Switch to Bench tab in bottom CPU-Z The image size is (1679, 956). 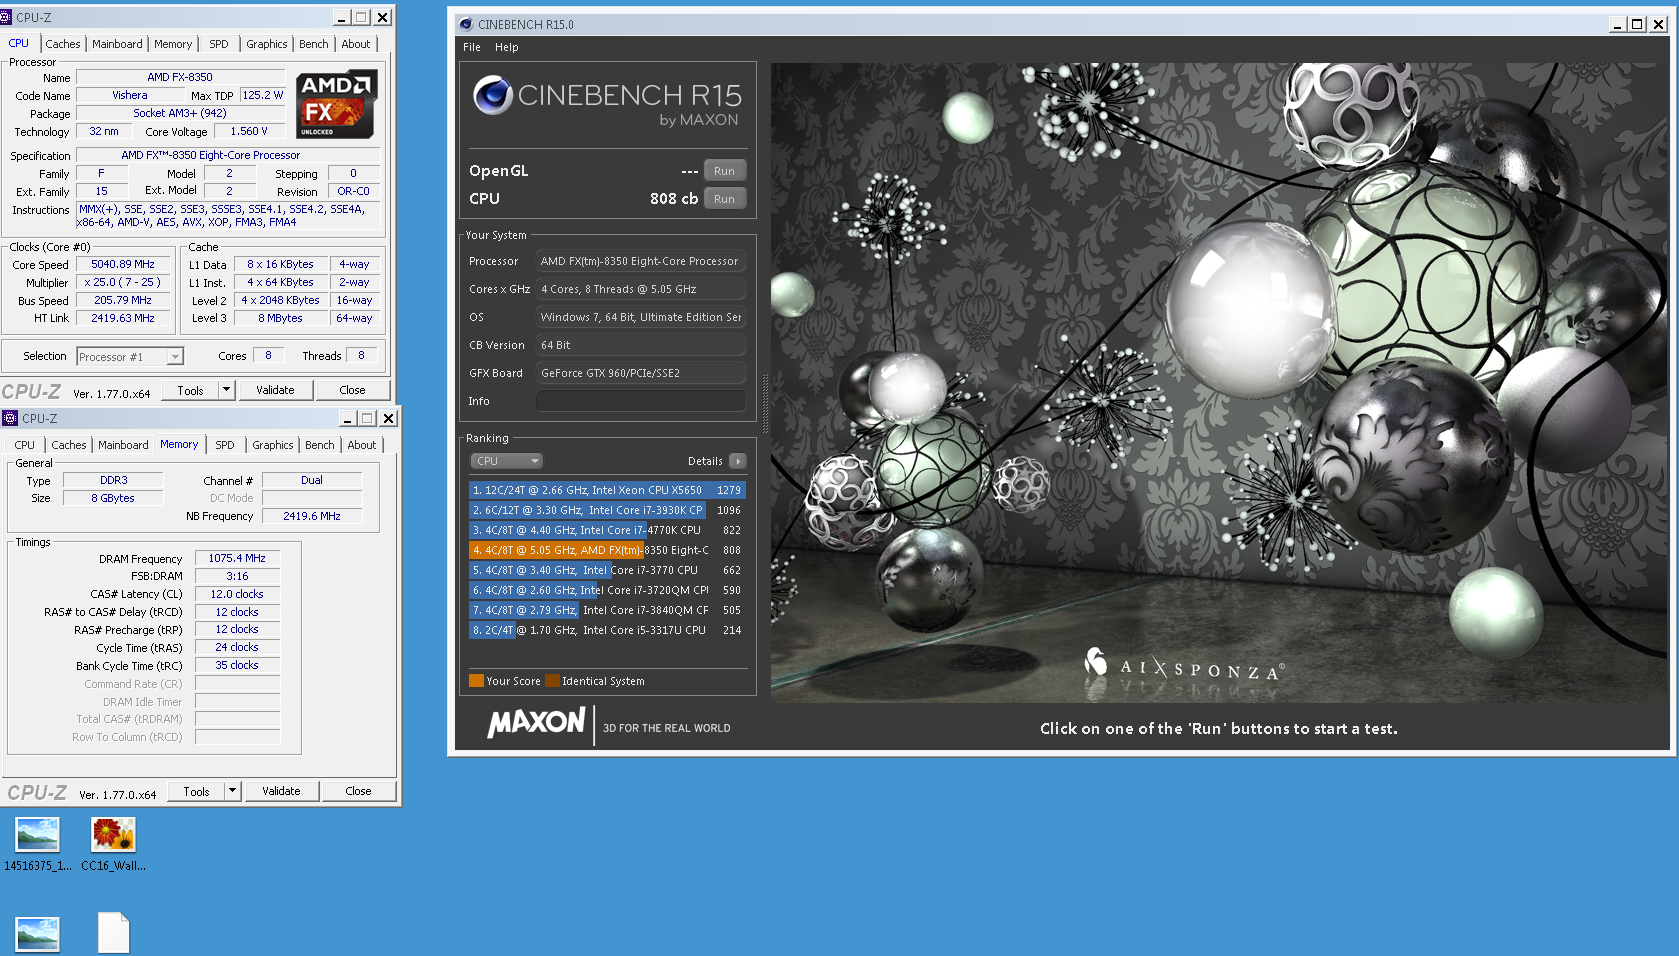[320, 445]
